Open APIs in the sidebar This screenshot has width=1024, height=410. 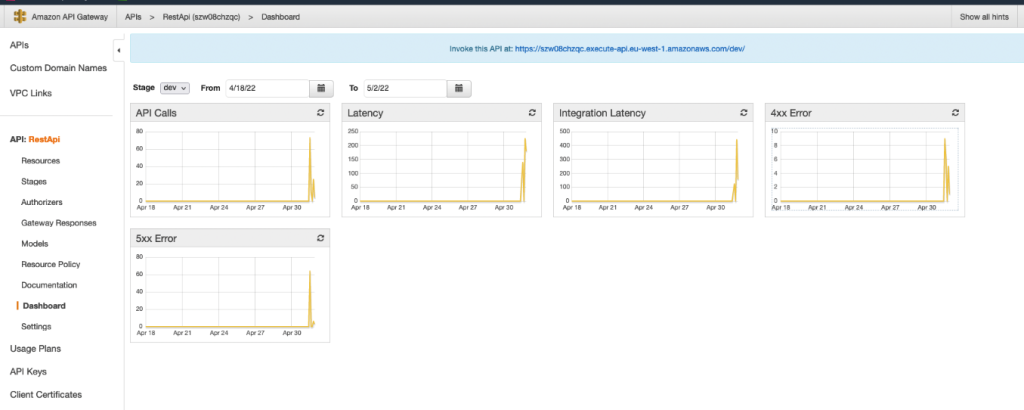[x=20, y=45]
